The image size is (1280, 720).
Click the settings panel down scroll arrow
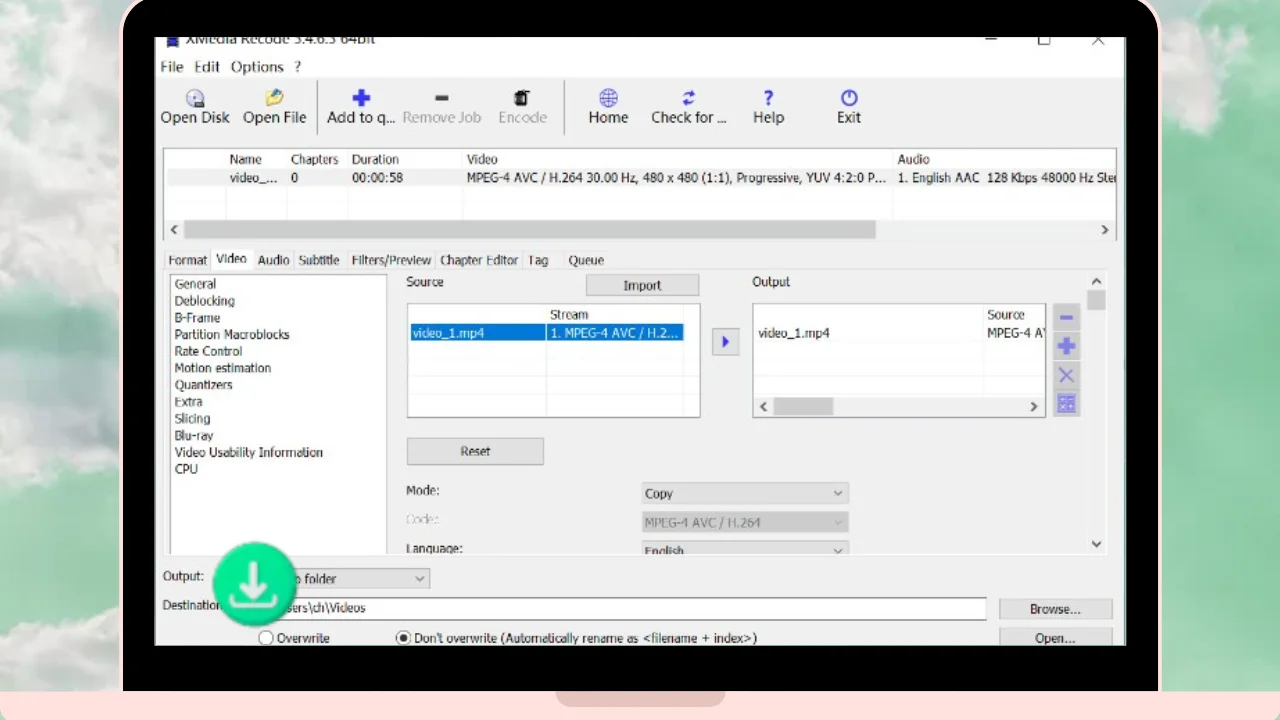[1096, 544]
